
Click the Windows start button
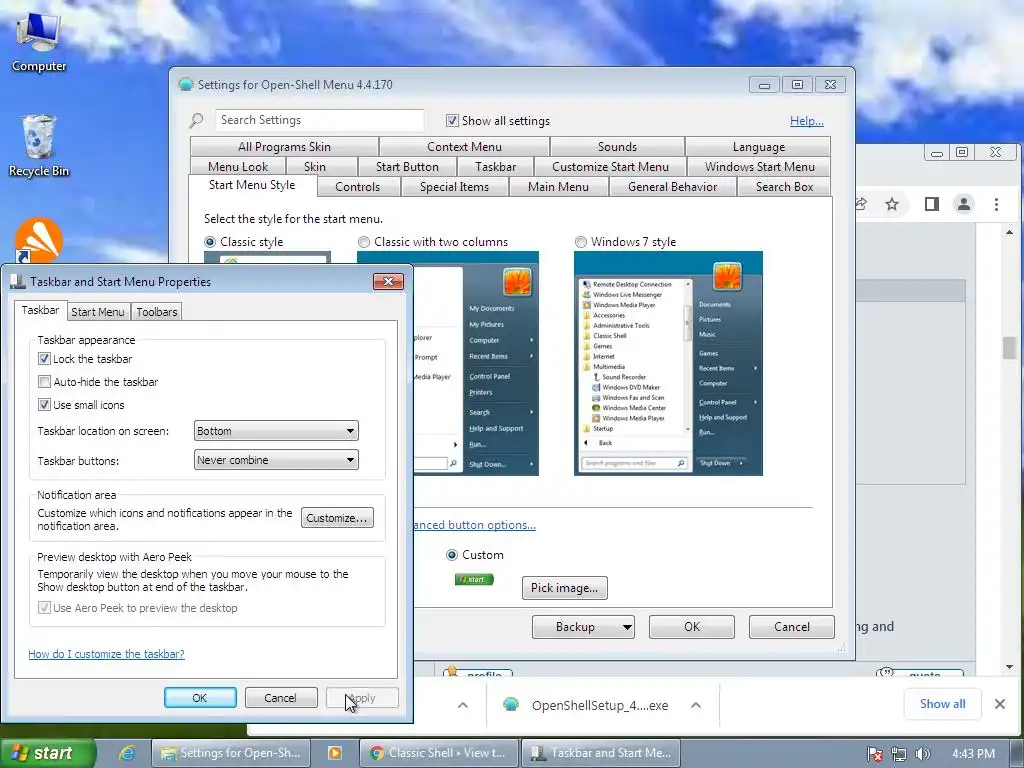point(47,753)
